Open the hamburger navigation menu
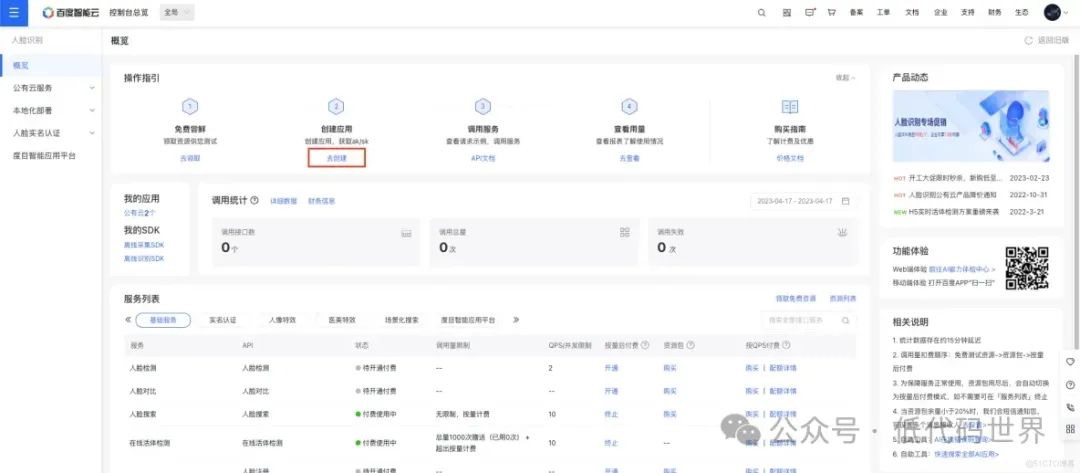Screen dimensions: 1080x473 pos(13,12)
